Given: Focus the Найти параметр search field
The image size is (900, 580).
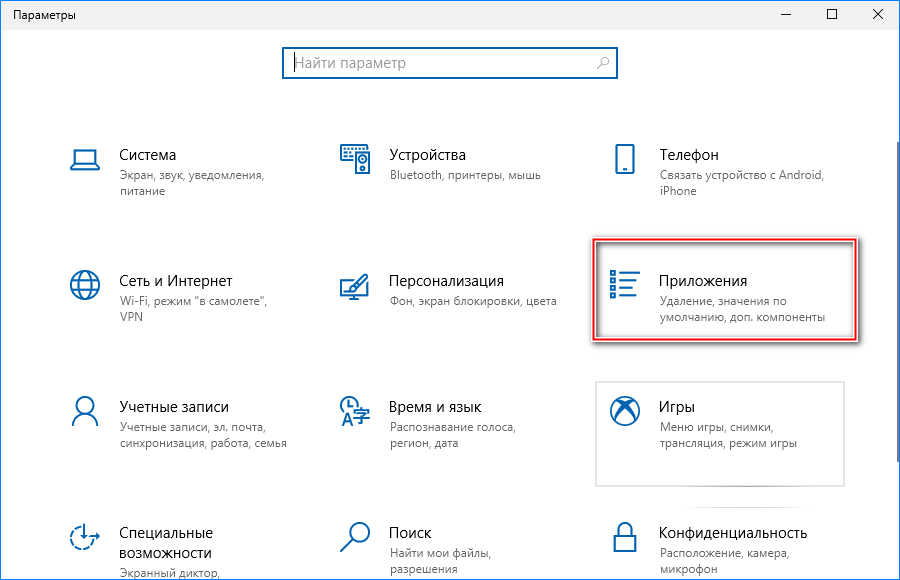Looking at the screenshot, I should [440, 63].
